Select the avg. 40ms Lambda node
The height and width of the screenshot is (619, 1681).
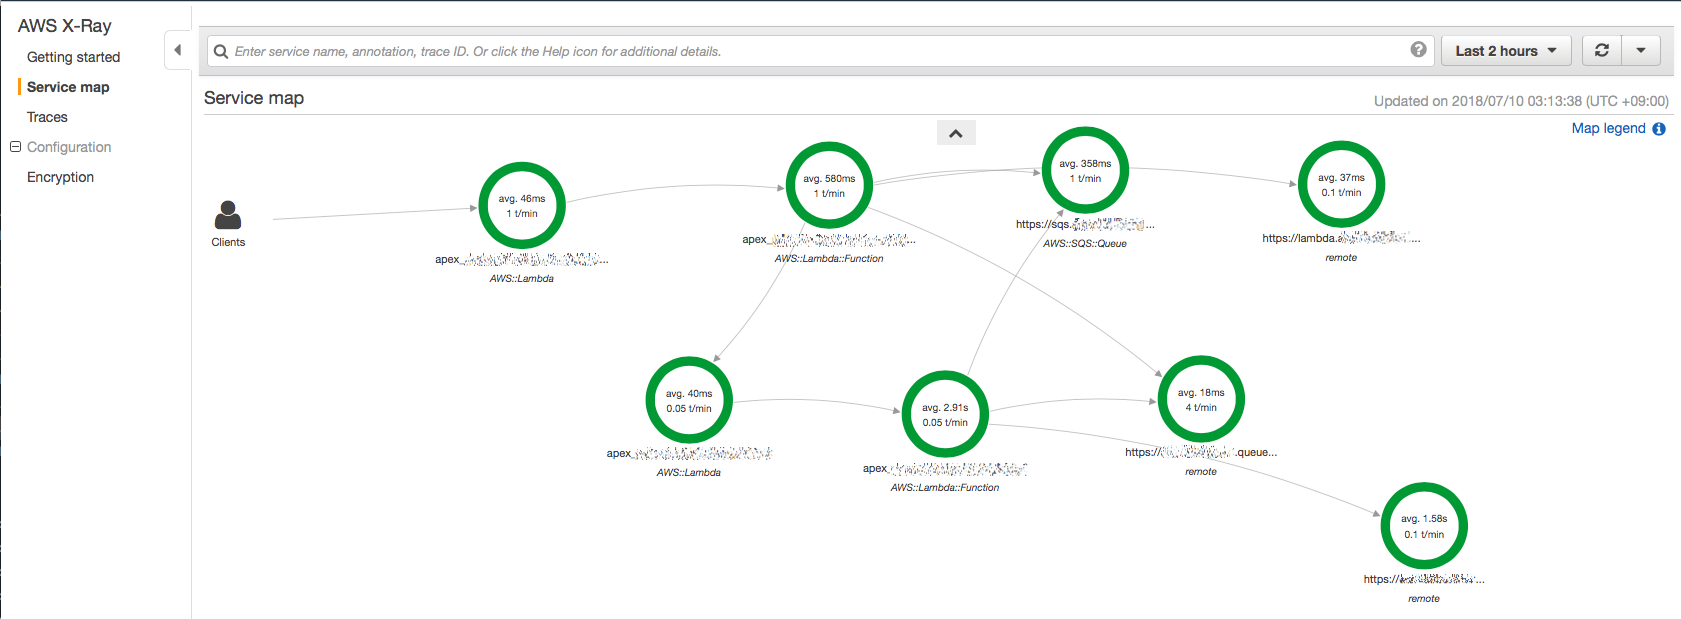(x=689, y=401)
